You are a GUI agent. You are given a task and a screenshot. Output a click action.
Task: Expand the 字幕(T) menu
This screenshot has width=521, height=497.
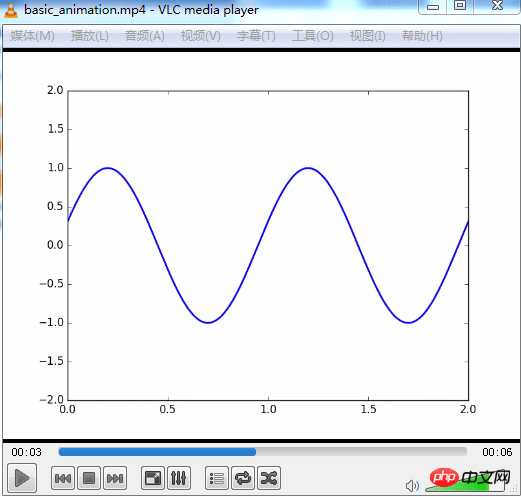click(x=256, y=36)
